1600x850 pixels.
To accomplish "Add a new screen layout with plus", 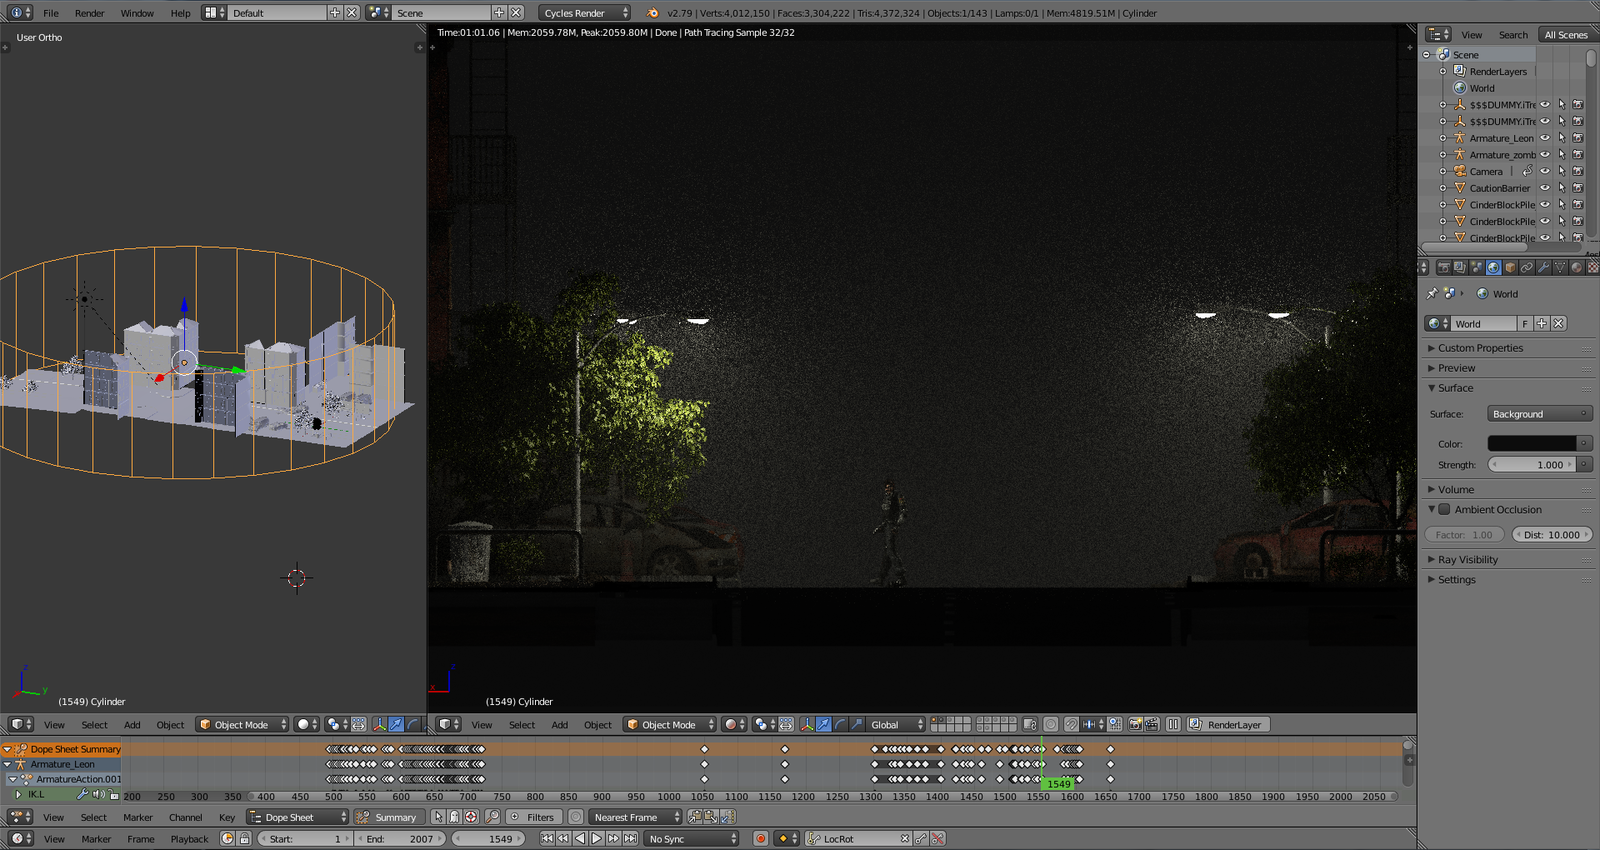I will (x=334, y=13).
